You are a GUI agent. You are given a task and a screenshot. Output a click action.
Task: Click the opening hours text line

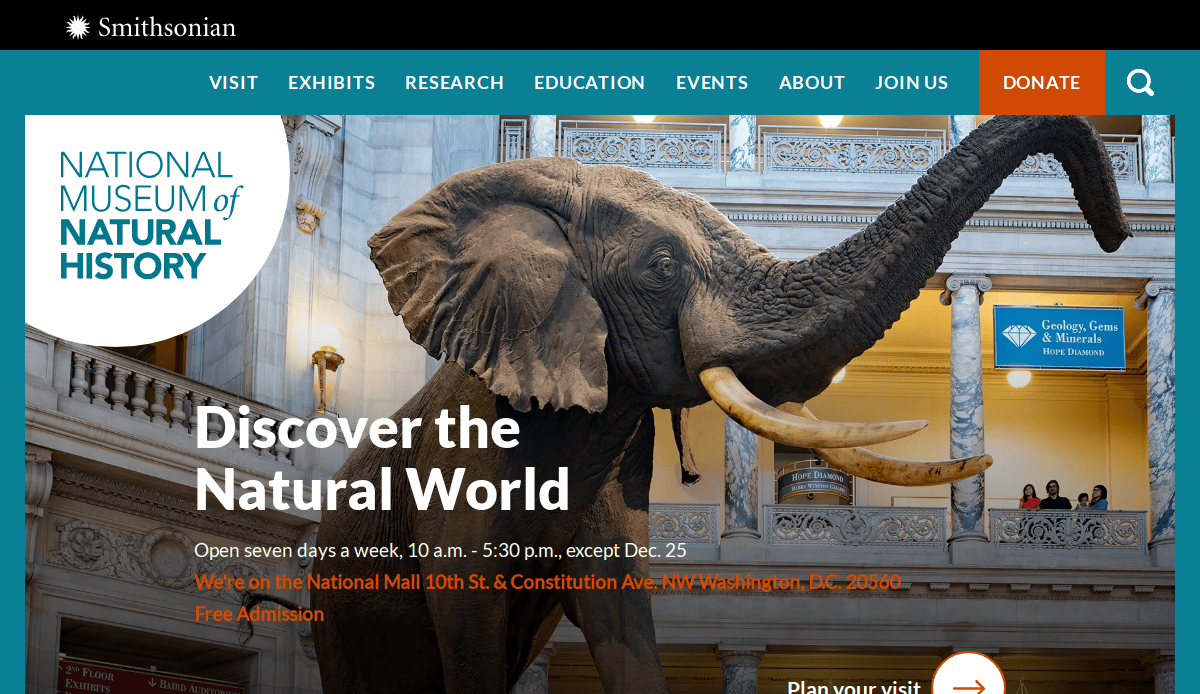click(x=440, y=549)
